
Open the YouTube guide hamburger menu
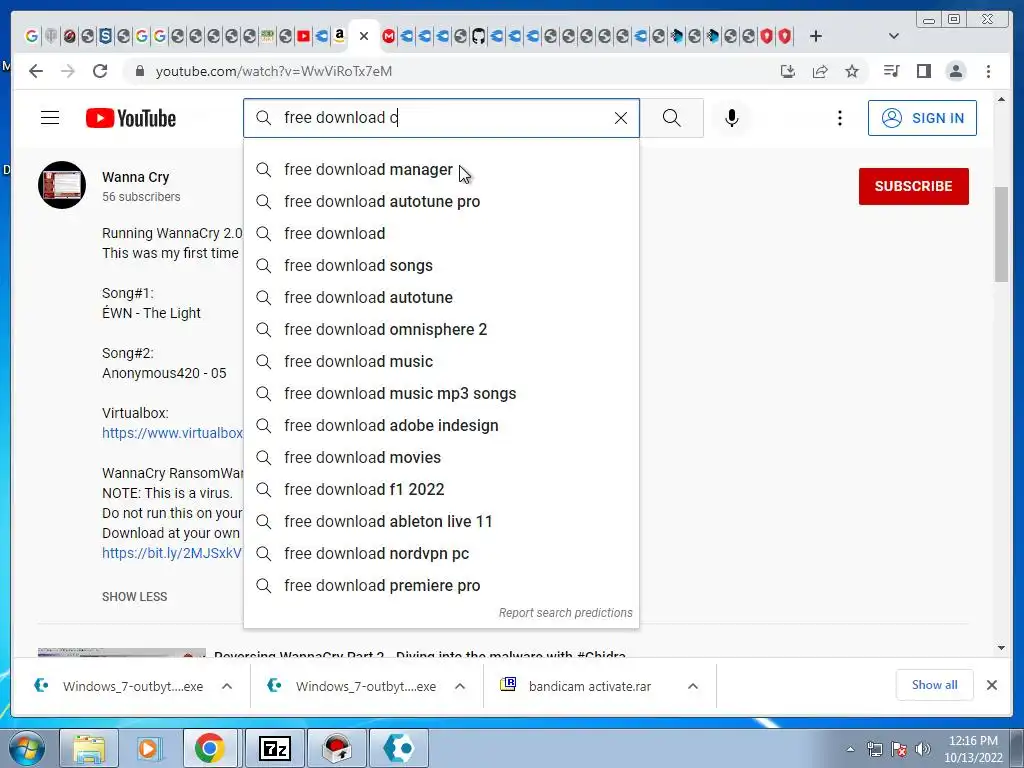click(x=50, y=118)
